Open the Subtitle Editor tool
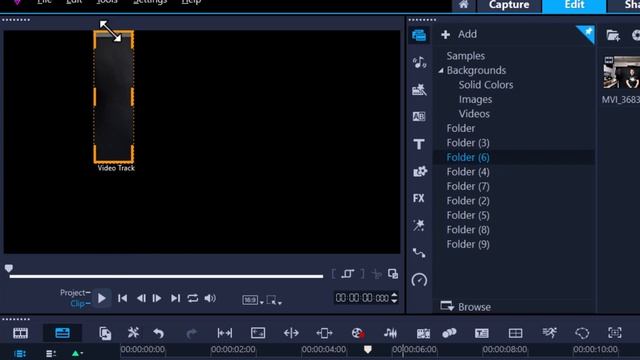The height and width of the screenshot is (360, 640). click(482, 333)
